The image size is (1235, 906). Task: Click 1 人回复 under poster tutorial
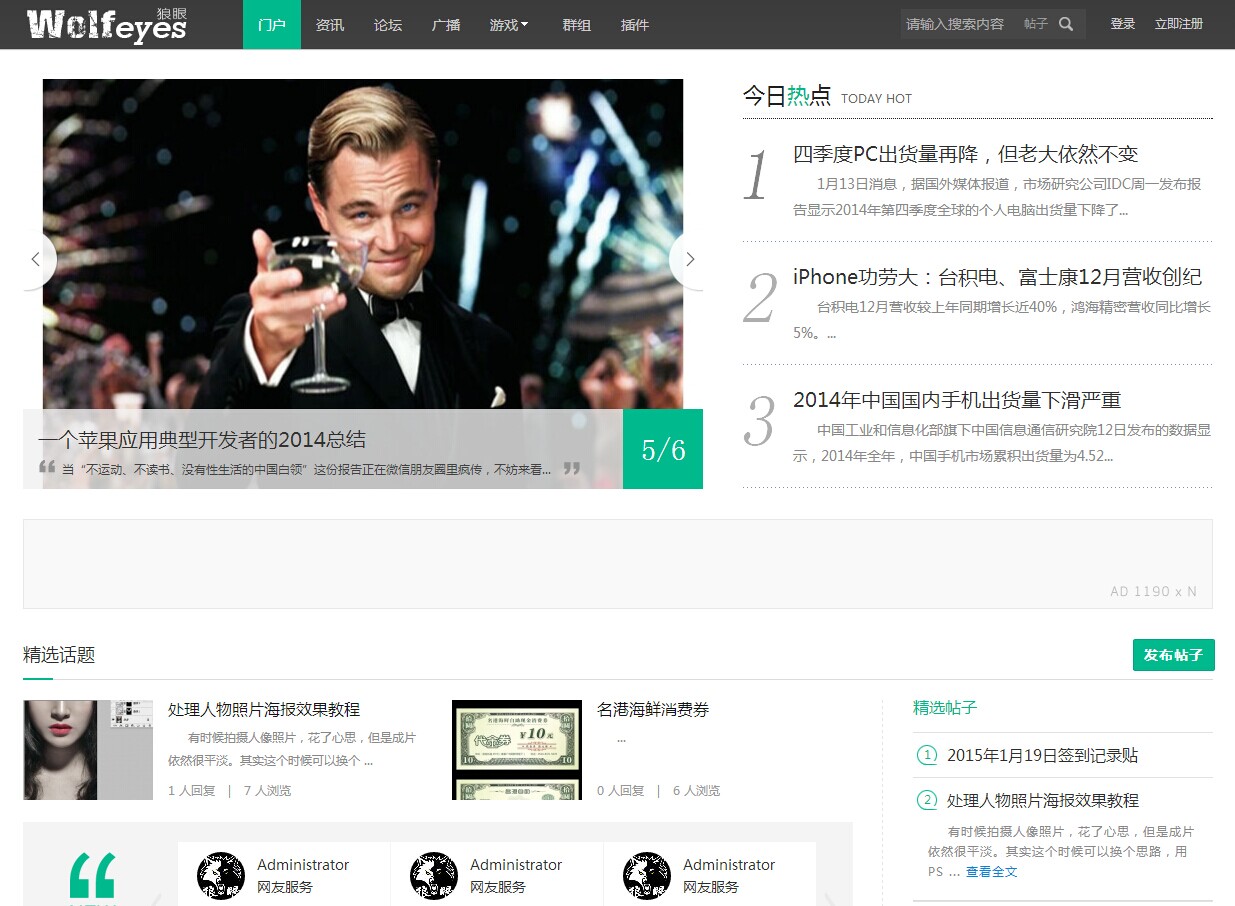pos(192,790)
